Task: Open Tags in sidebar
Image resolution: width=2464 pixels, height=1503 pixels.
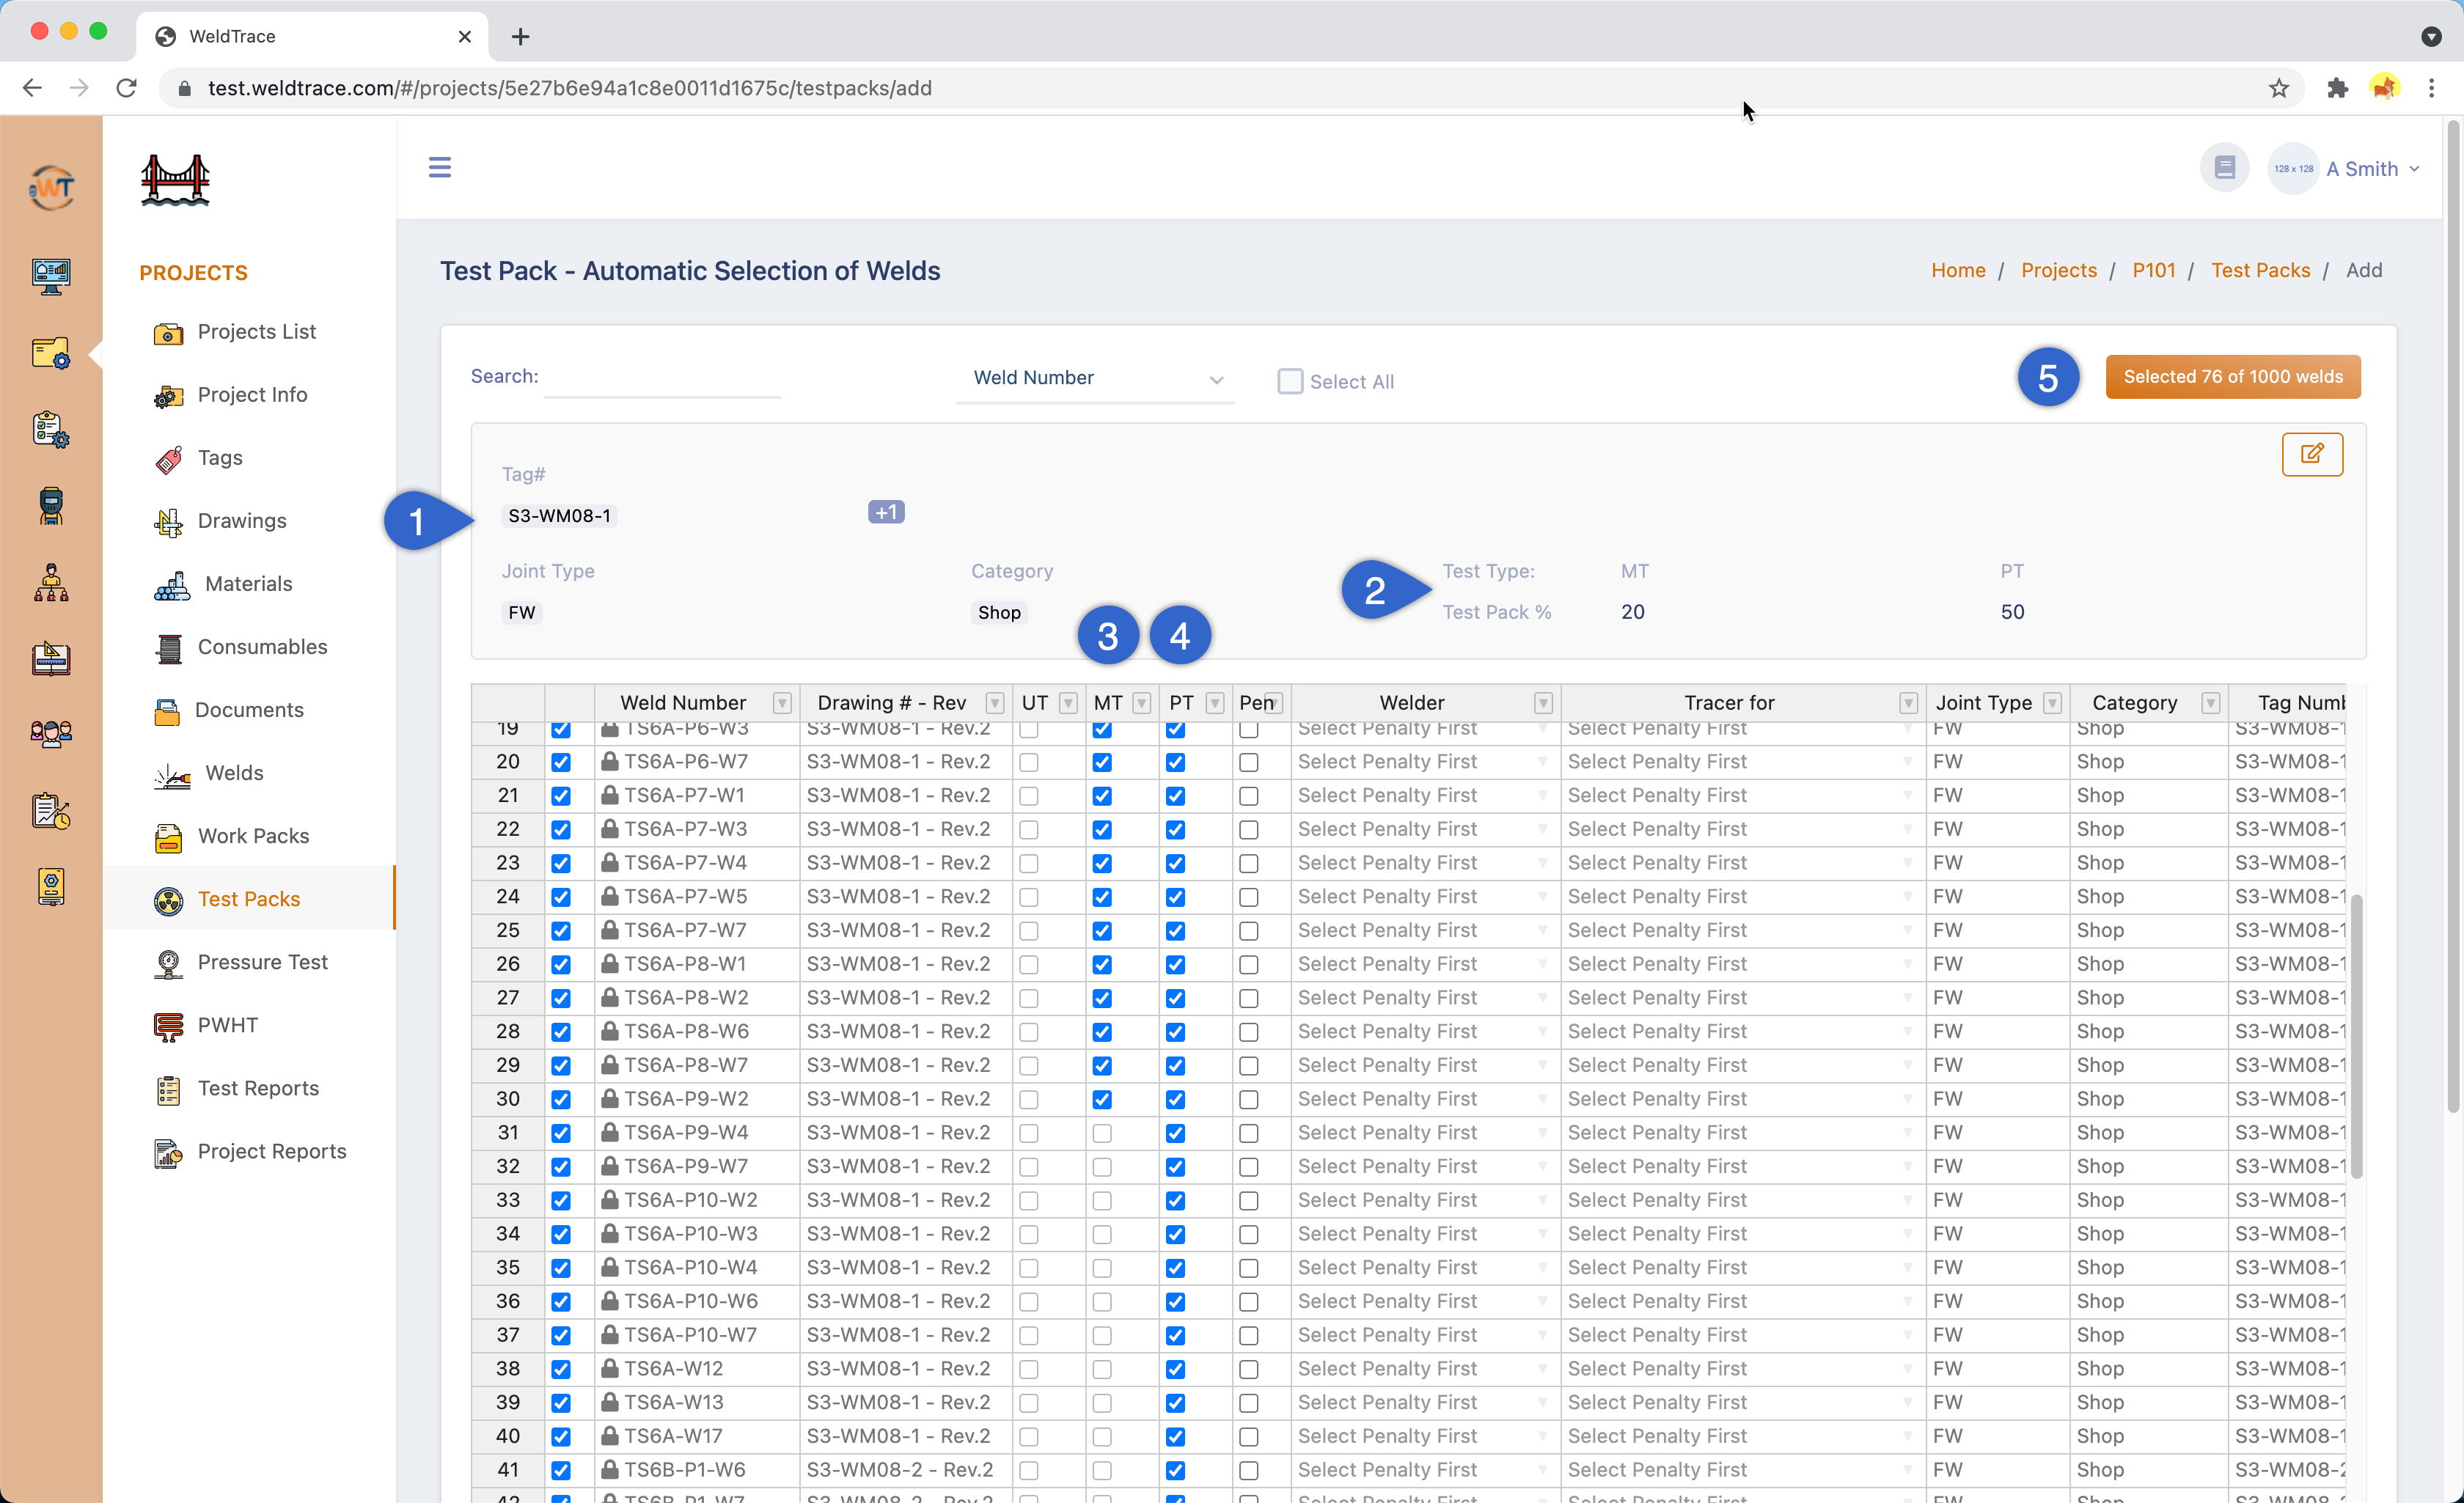Action: click(x=220, y=457)
